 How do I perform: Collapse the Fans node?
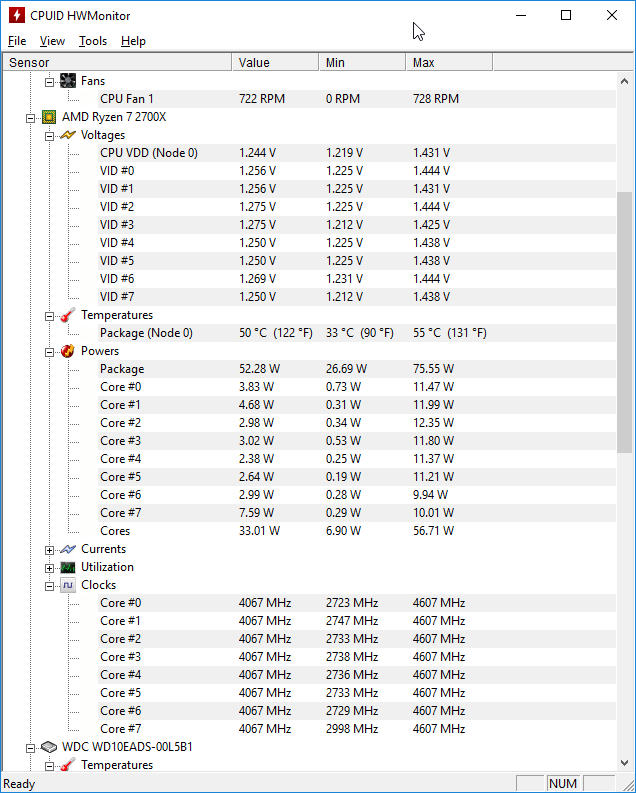(49, 82)
